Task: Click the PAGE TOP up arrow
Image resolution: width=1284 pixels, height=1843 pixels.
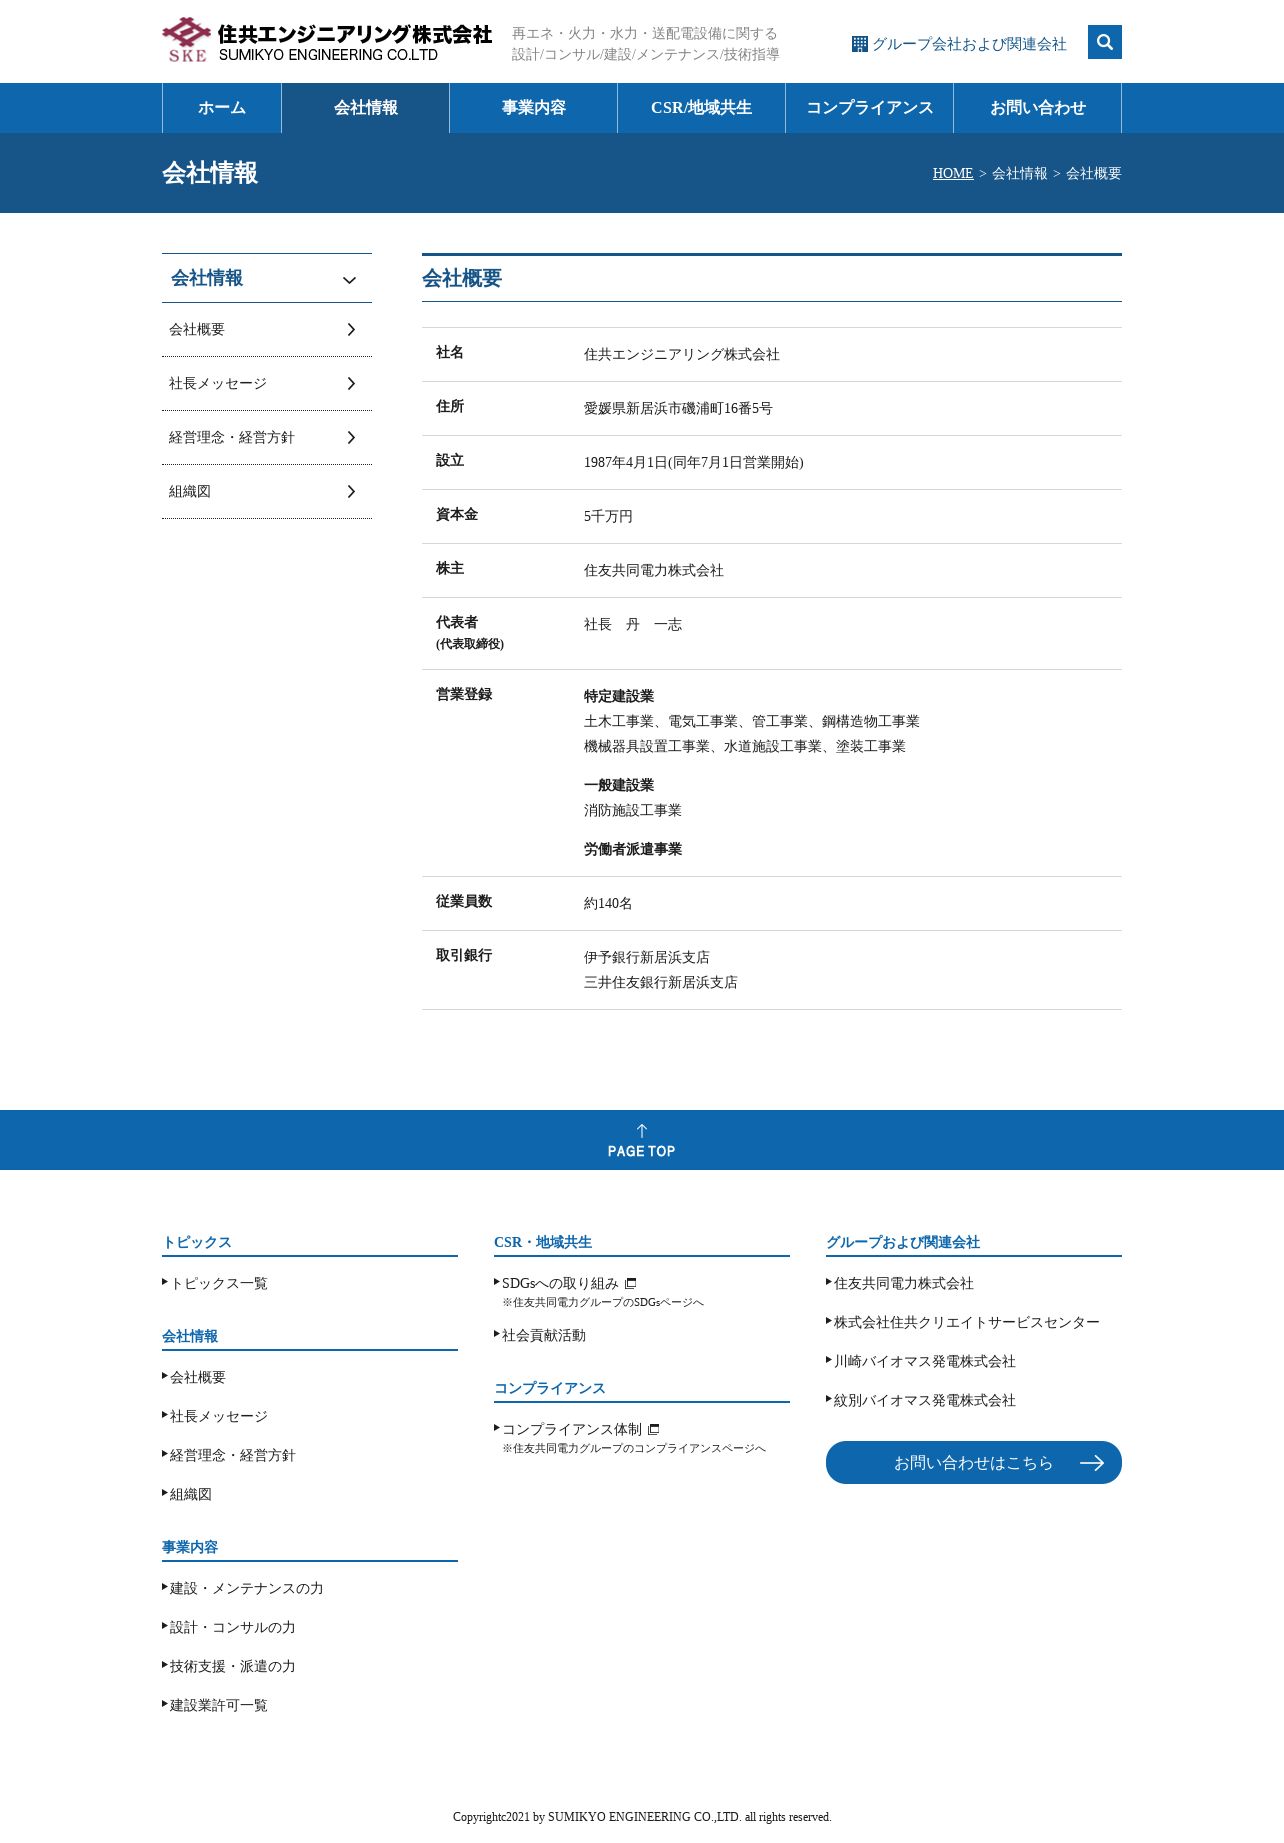Action: click(x=642, y=1131)
